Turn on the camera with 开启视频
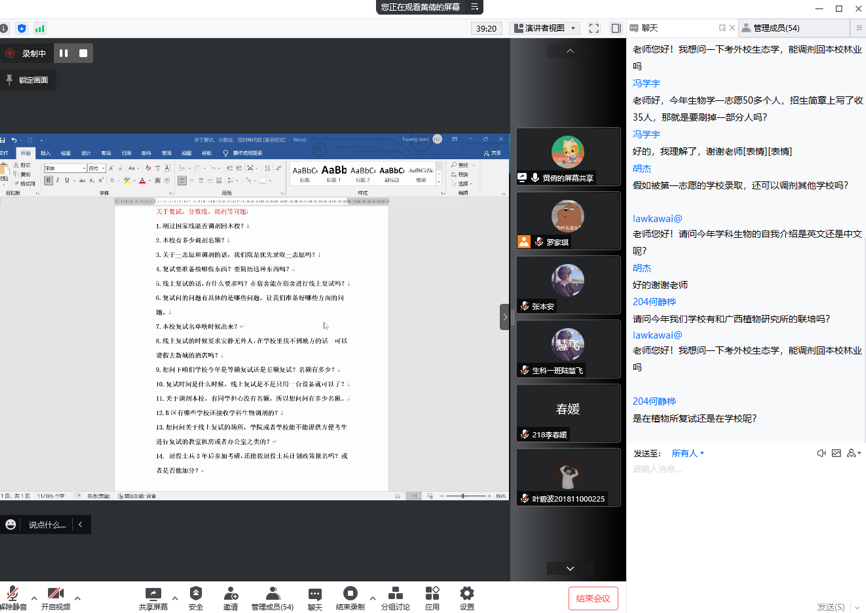Image resolution: width=866 pixels, height=613 pixels. coord(55,597)
